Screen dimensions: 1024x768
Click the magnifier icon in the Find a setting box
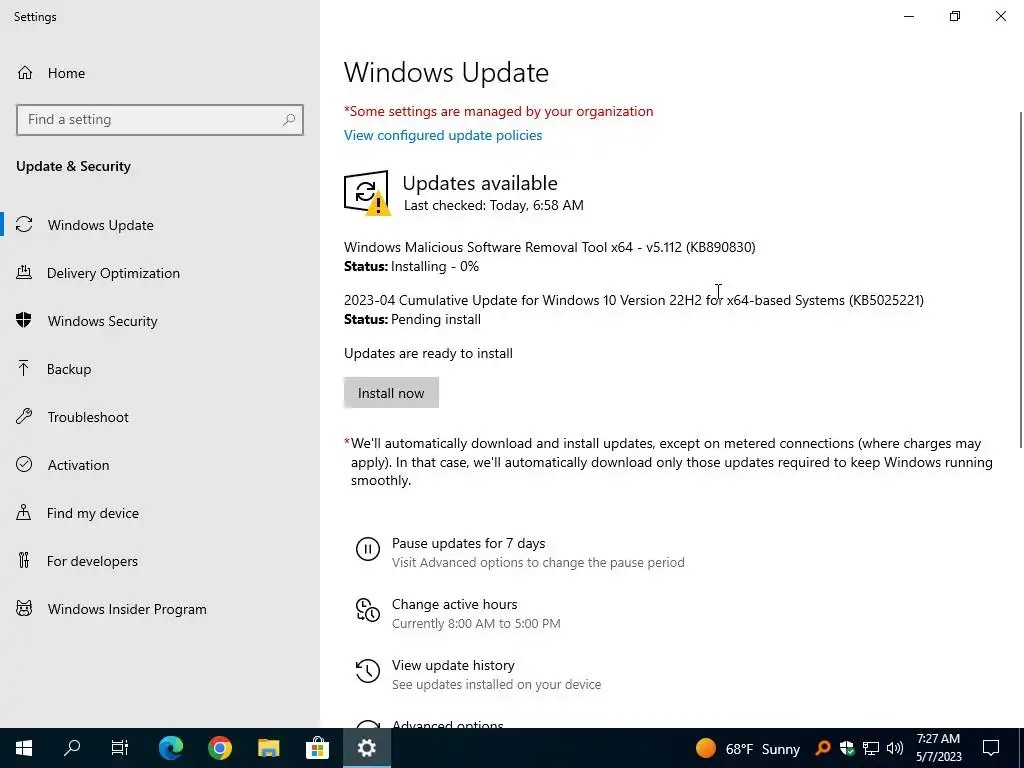pyautogui.click(x=289, y=120)
